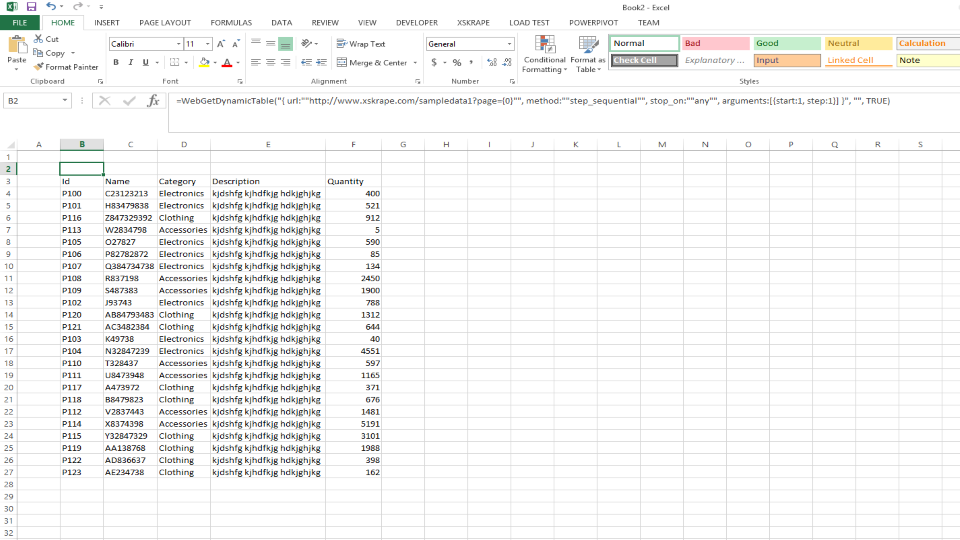Expand Merge & Center dropdown arrow
This screenshot has width=960, height=540.
tap(415, 62)
